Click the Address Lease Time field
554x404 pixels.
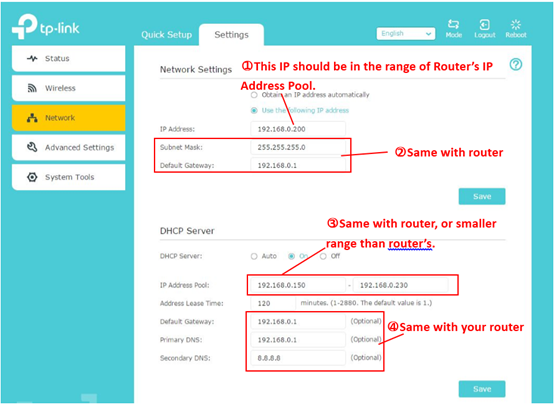[x=273, y=303]
